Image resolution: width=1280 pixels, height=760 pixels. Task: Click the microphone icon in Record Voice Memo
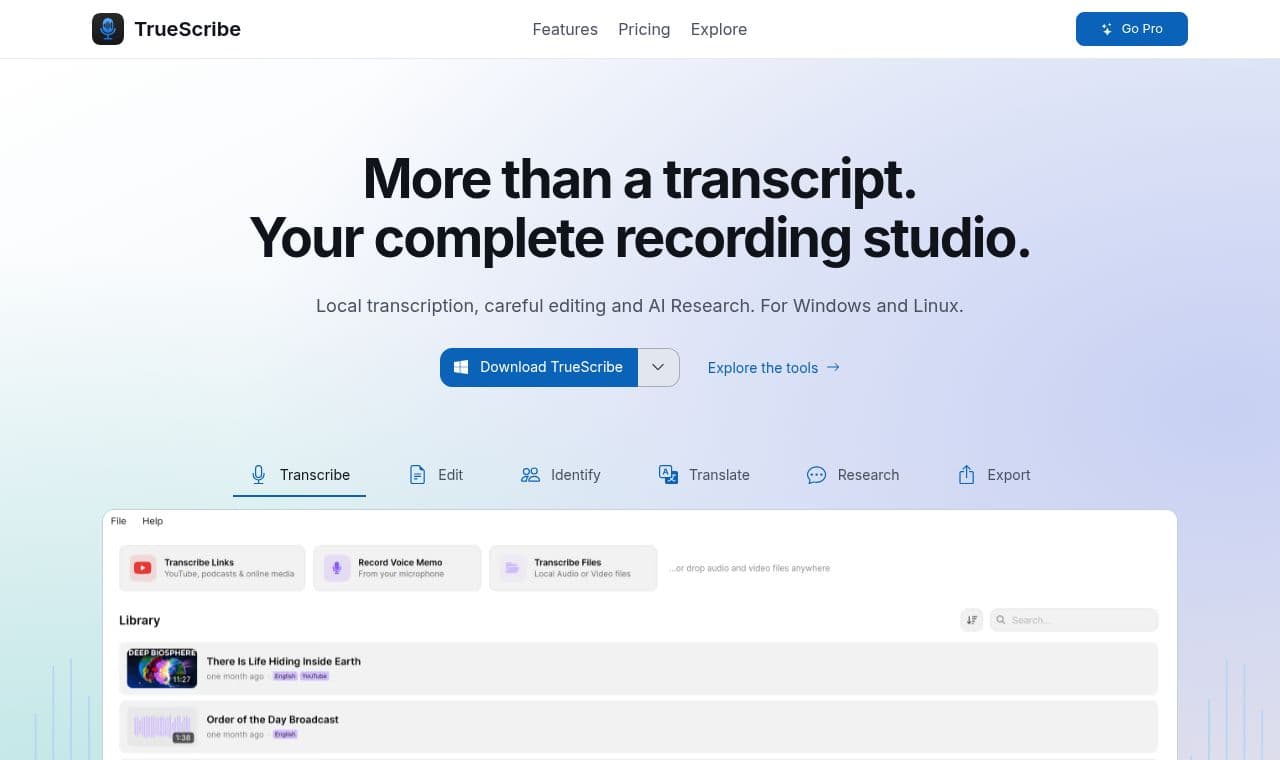[337, 568]
